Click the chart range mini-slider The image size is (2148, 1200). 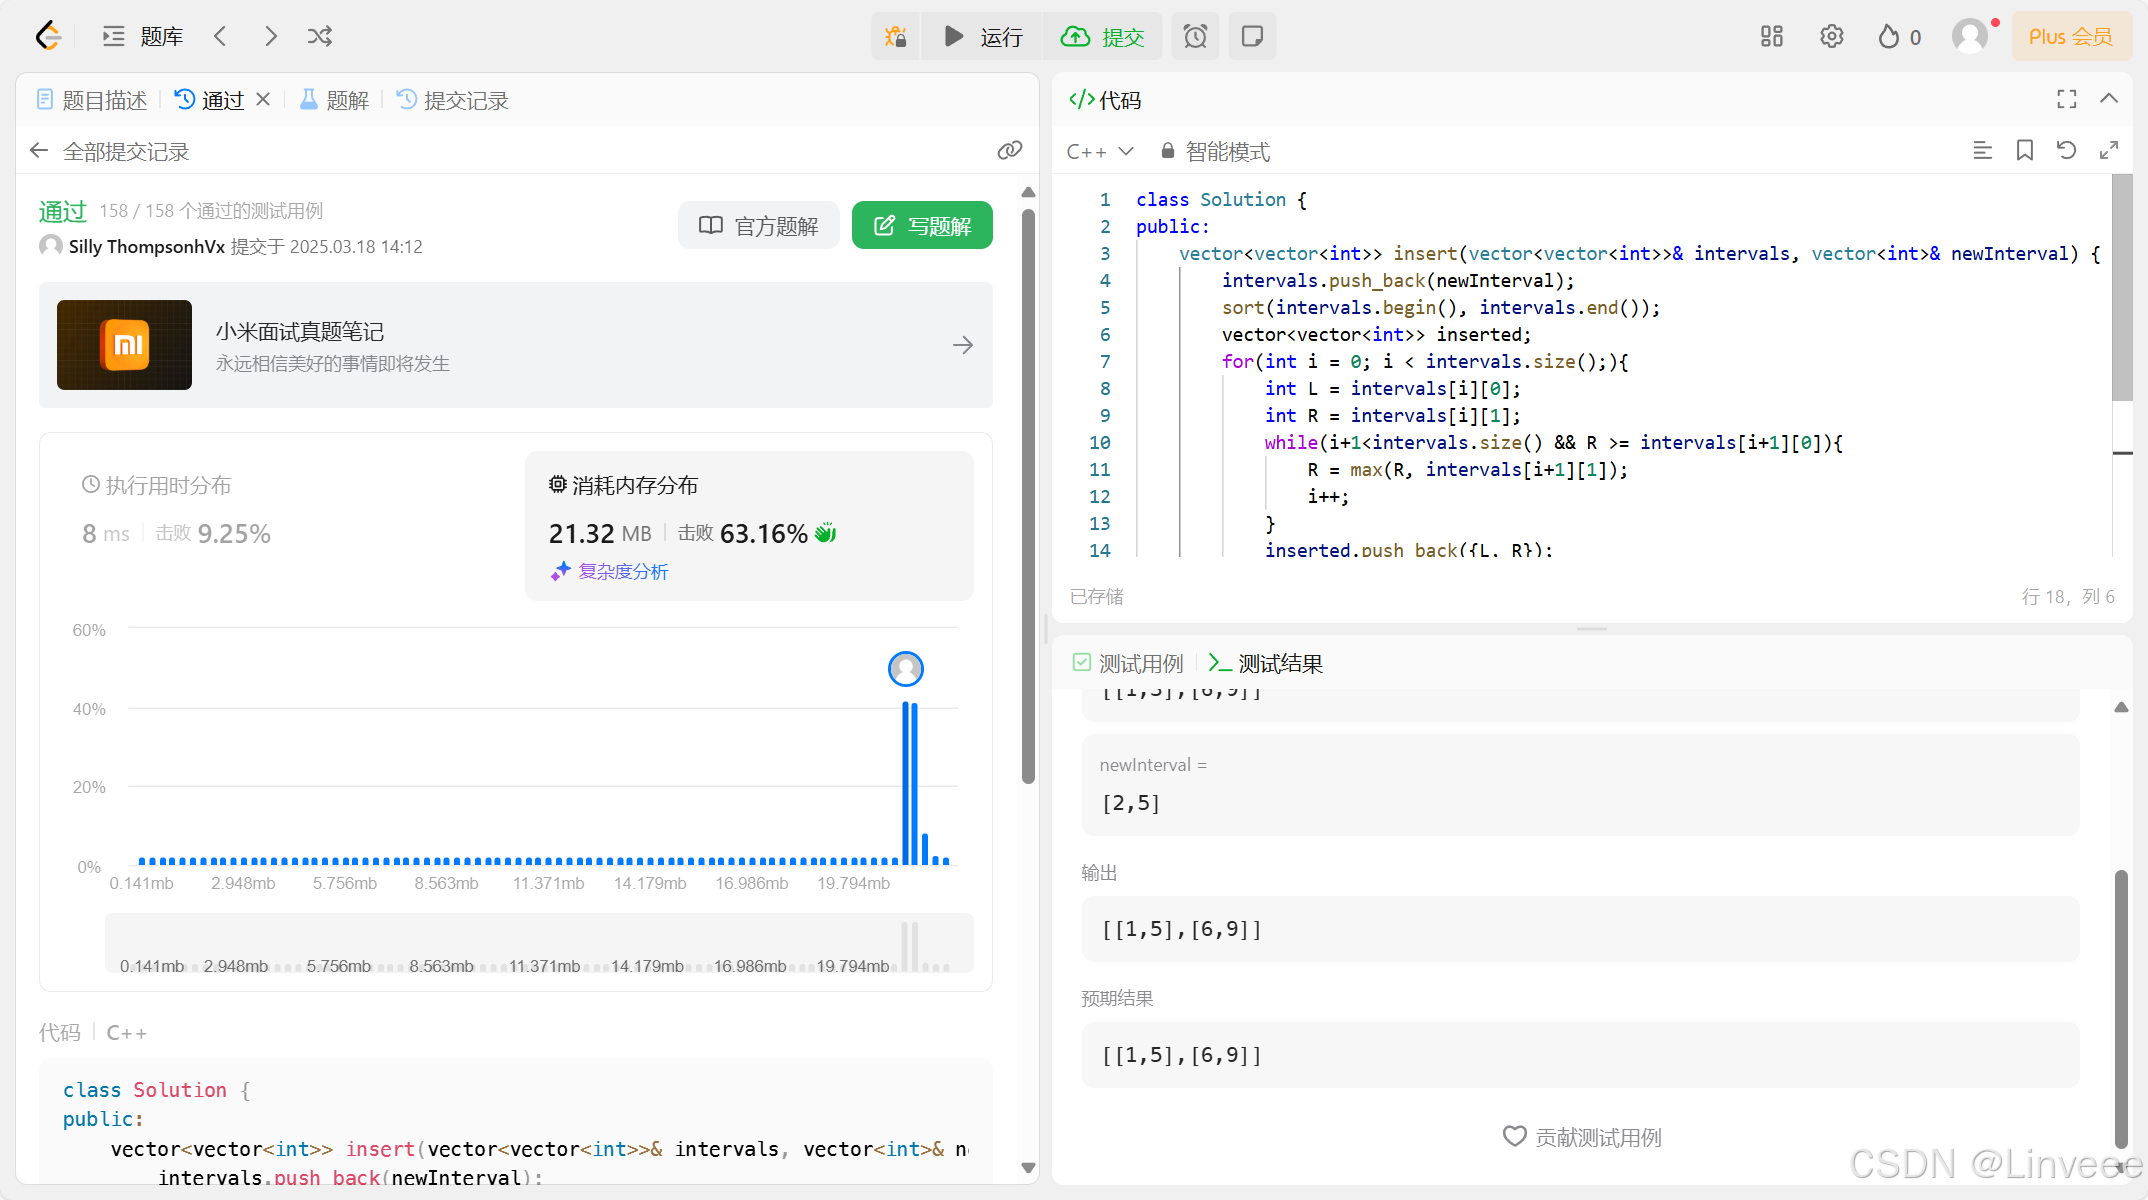pyautogui.click(x=539, y=942)
